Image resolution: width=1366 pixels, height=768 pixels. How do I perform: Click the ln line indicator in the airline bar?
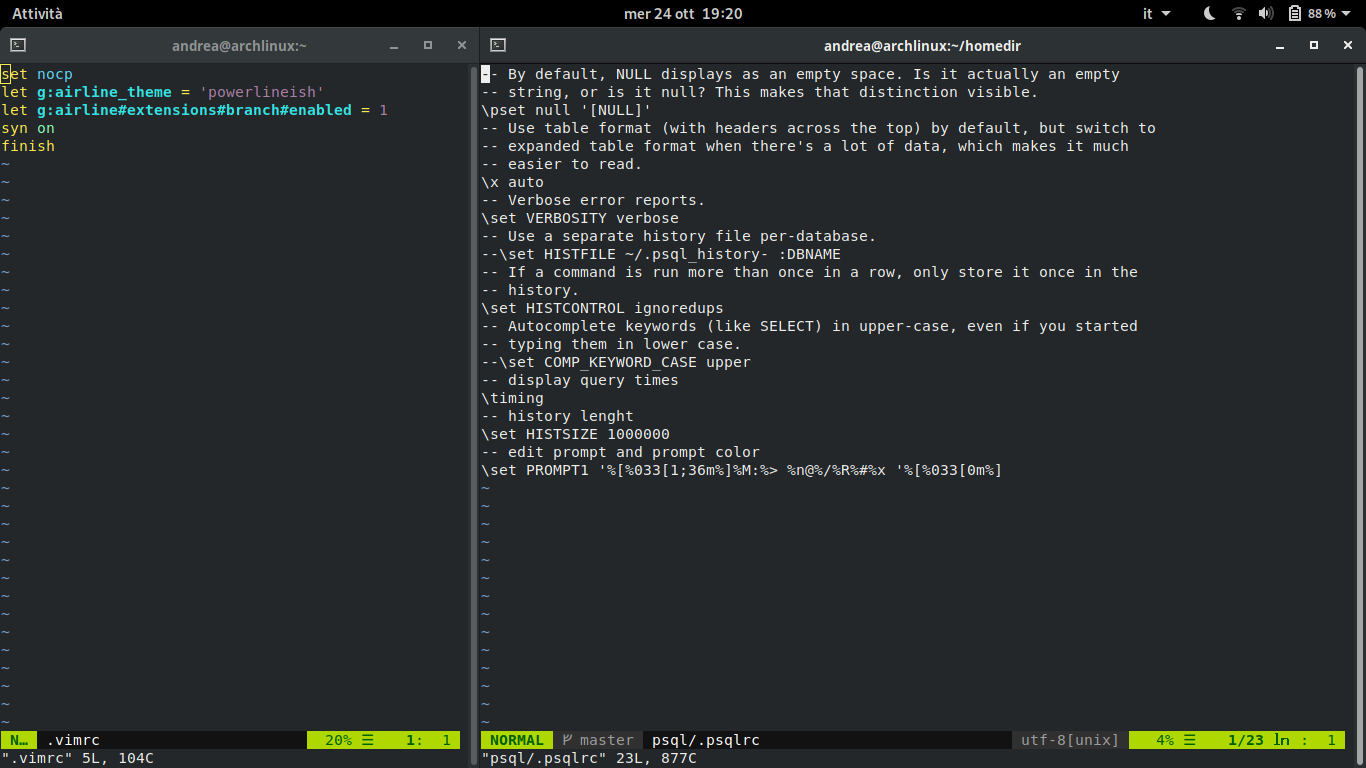point(1283,740)
